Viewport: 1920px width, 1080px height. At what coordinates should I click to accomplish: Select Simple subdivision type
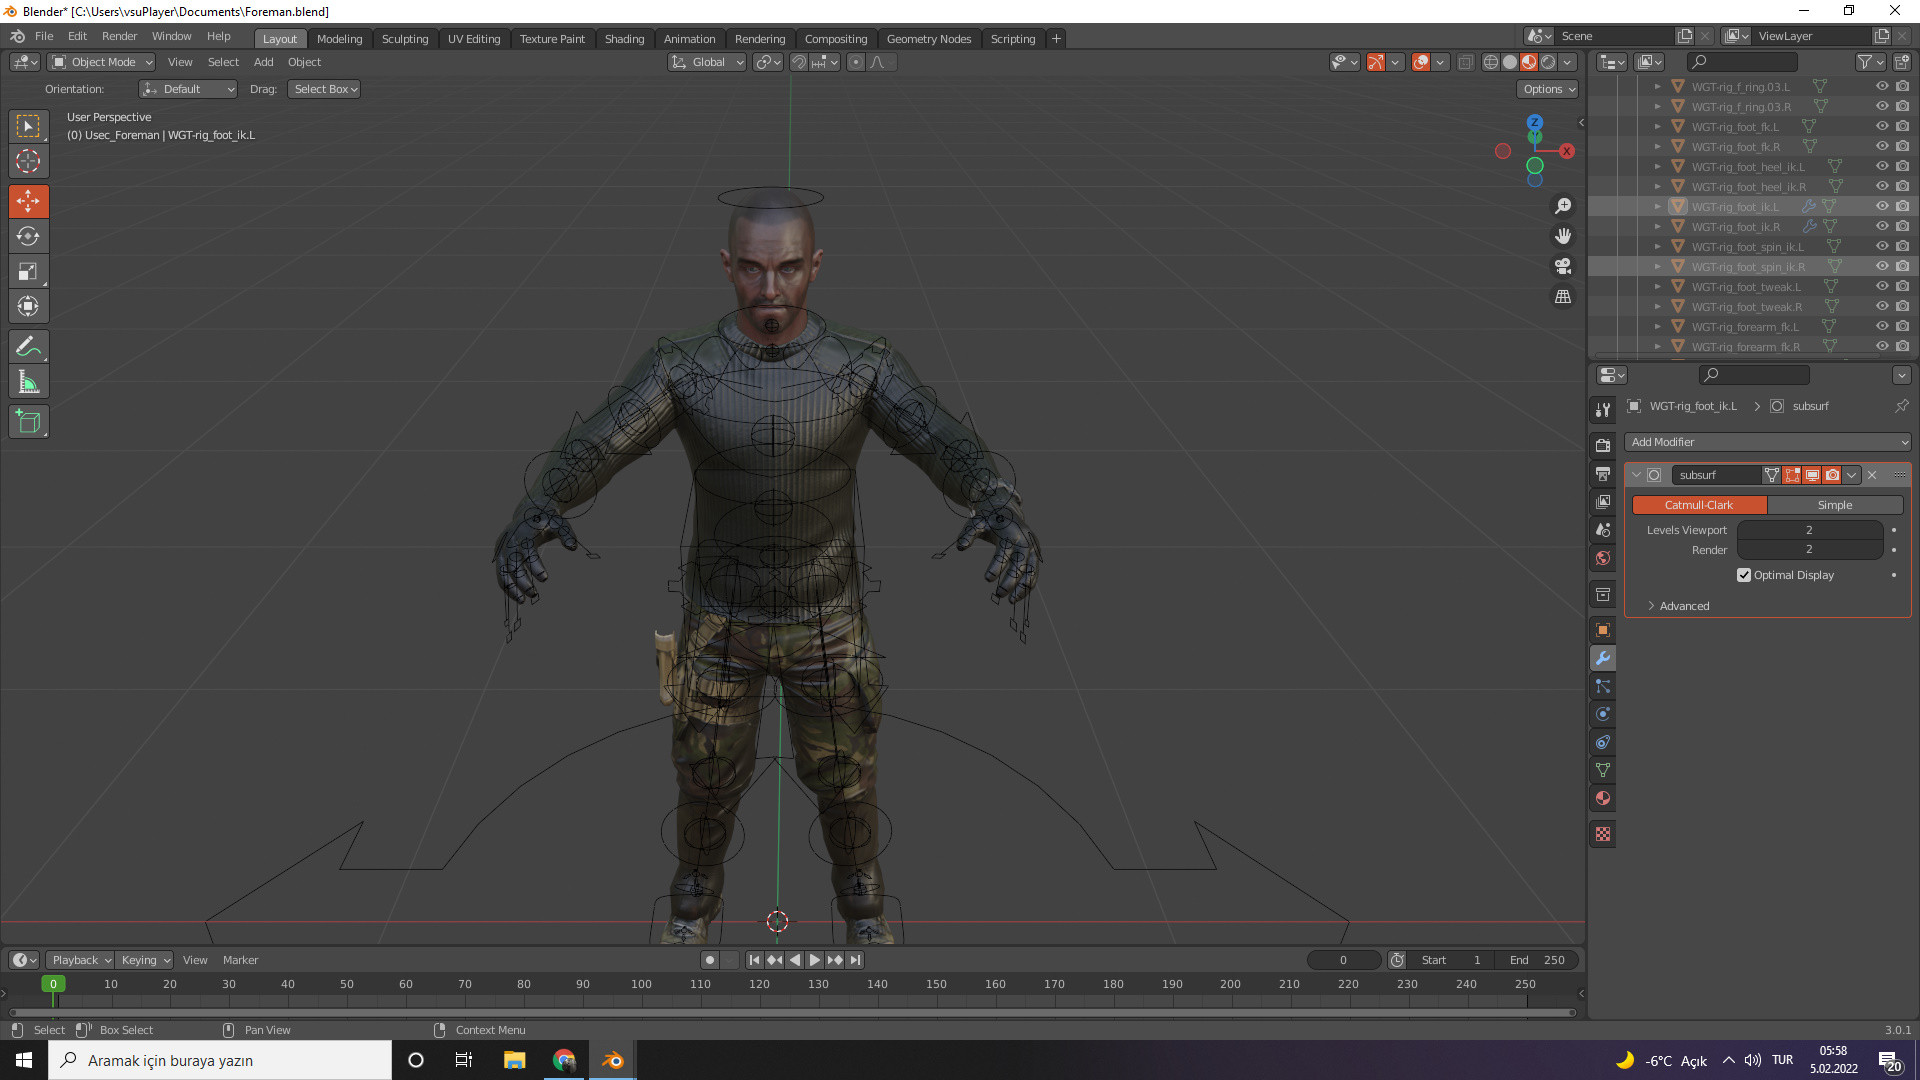[x=1835, y=505]
